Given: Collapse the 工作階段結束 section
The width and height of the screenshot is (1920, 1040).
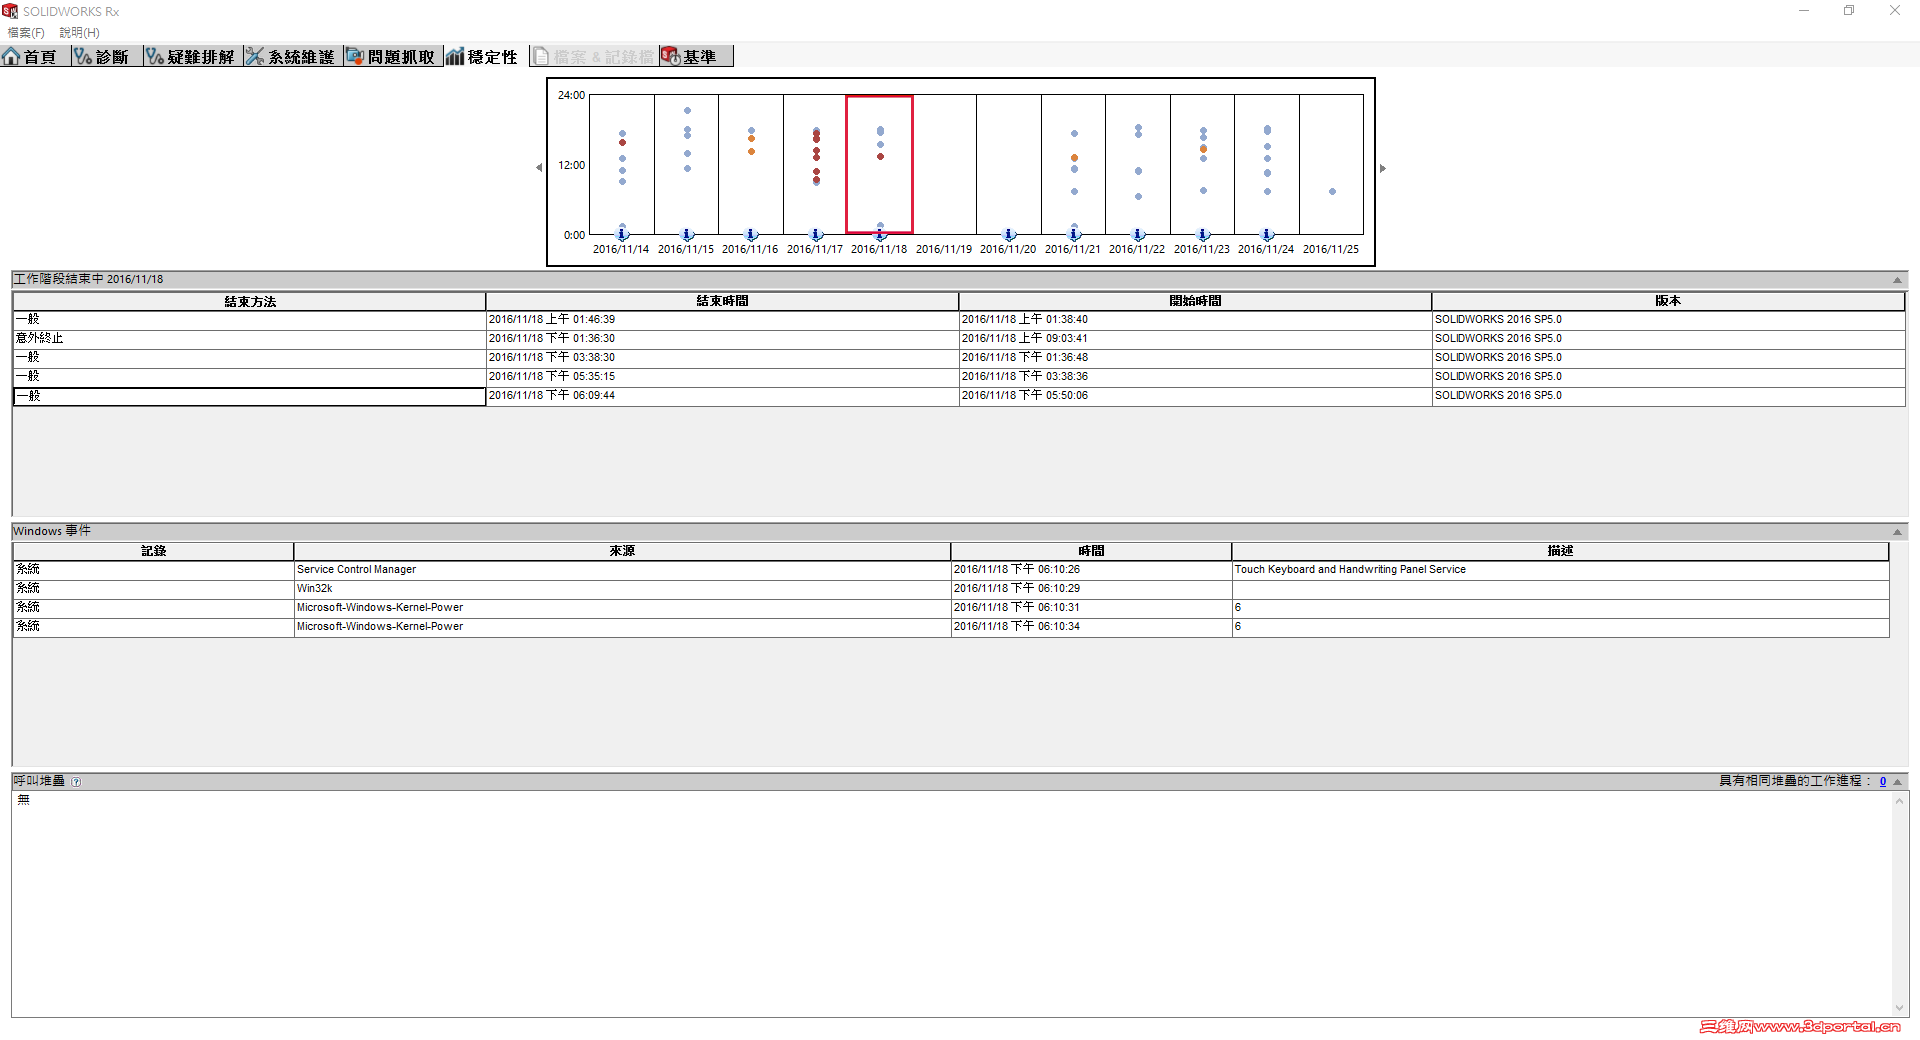Looking at the screenshot, I should [1897, 280].
